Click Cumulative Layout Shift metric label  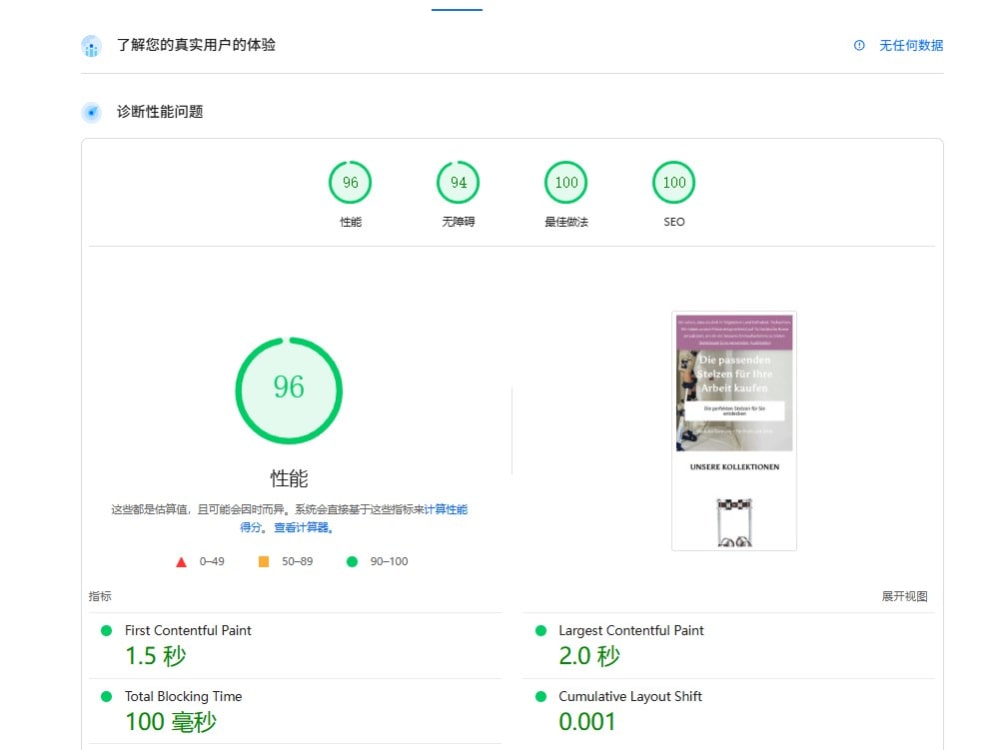(630, 696)
